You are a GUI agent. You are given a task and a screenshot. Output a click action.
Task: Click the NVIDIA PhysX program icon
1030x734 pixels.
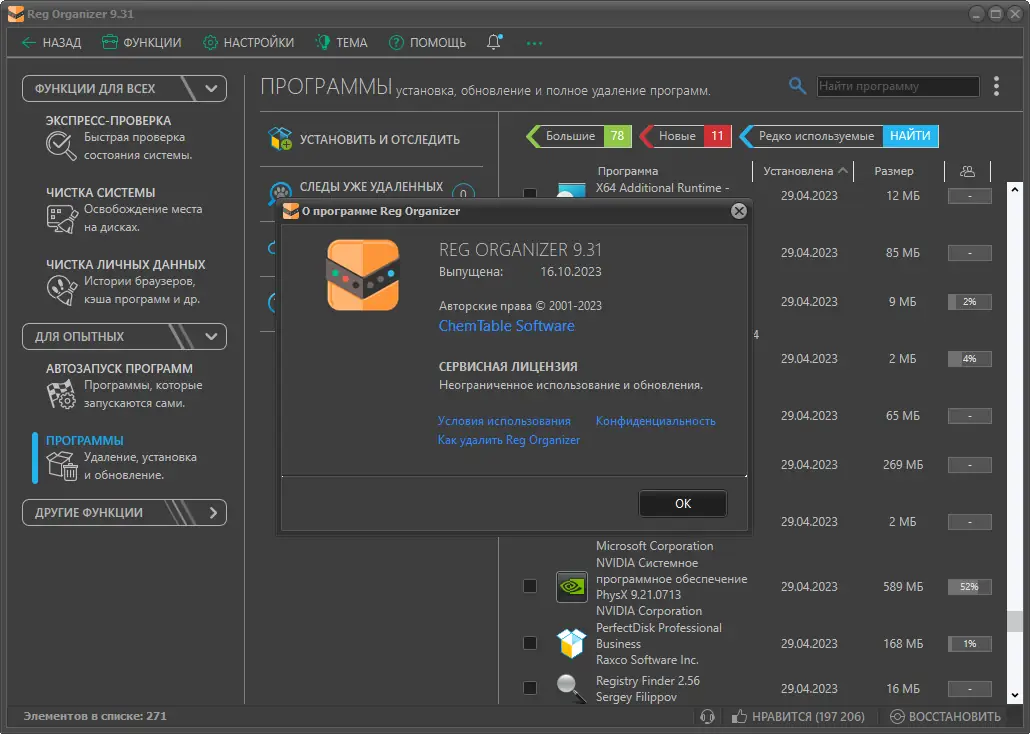pos(571,586)
